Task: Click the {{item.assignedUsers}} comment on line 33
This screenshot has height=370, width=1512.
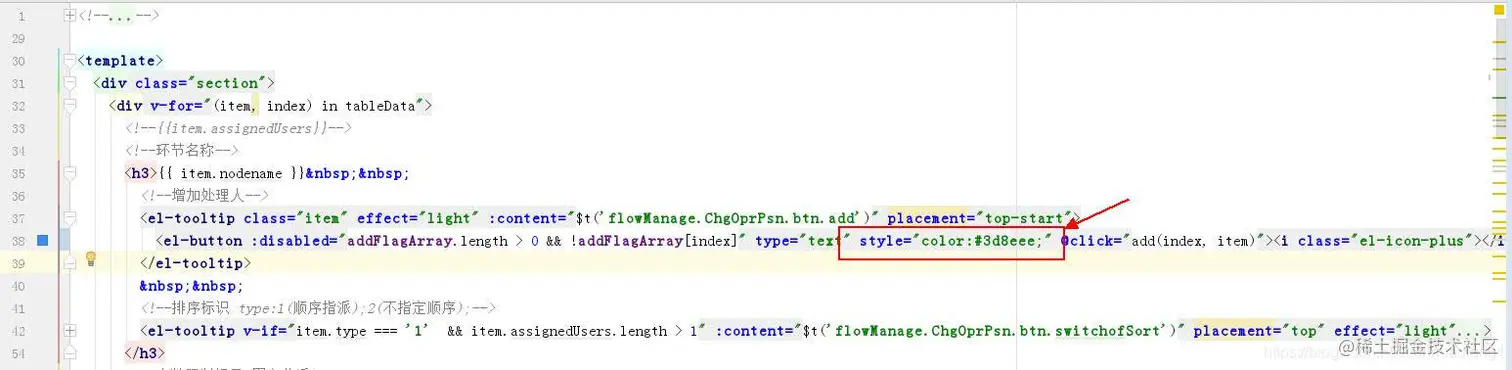Action: (x=239, y=128)
